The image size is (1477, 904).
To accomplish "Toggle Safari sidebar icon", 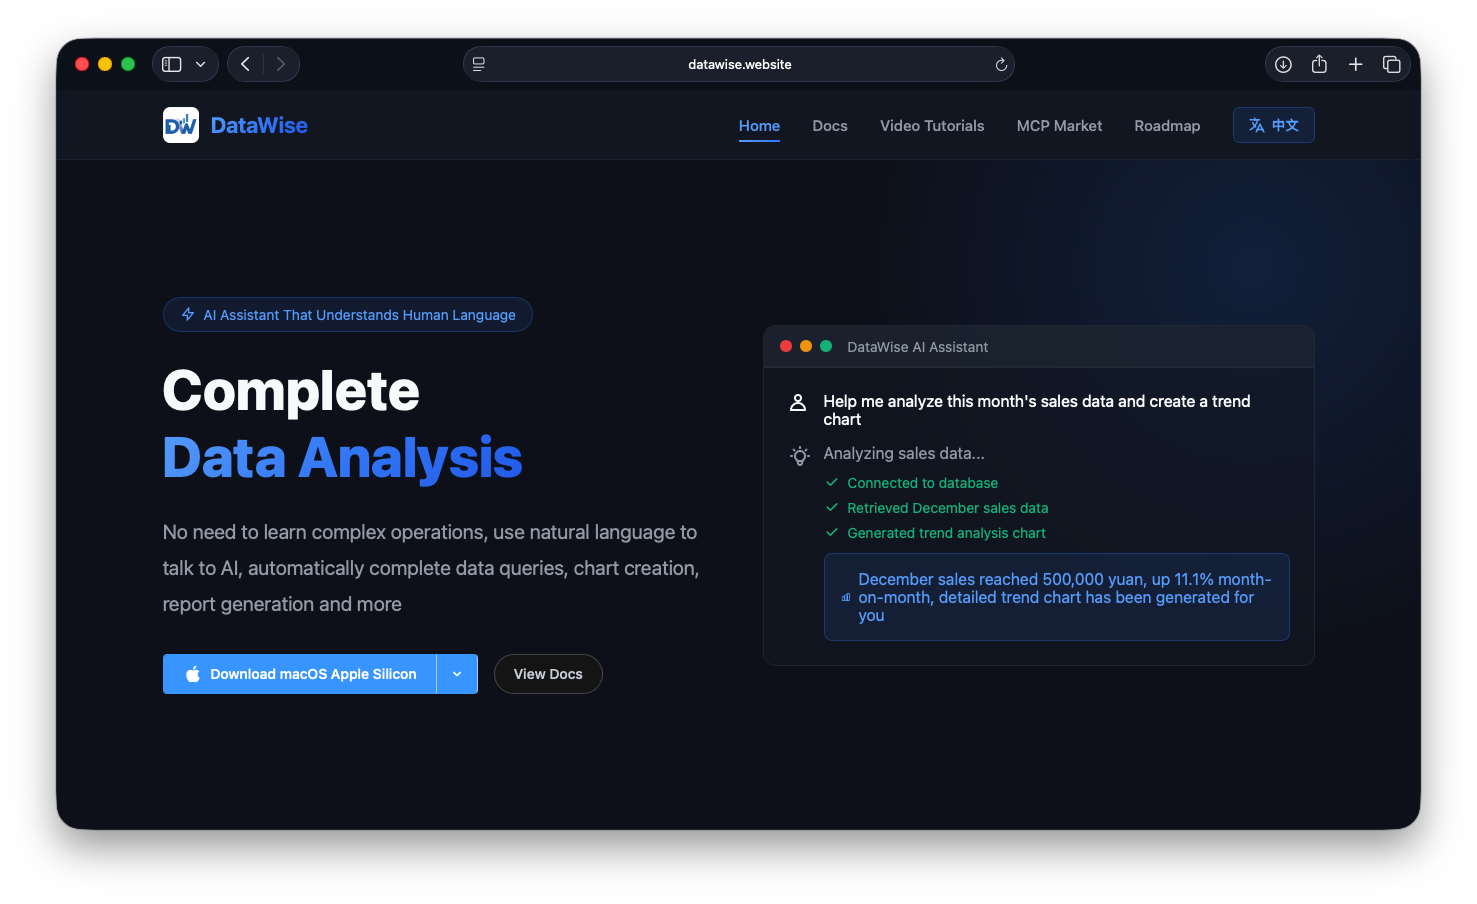I will [172, 64].
